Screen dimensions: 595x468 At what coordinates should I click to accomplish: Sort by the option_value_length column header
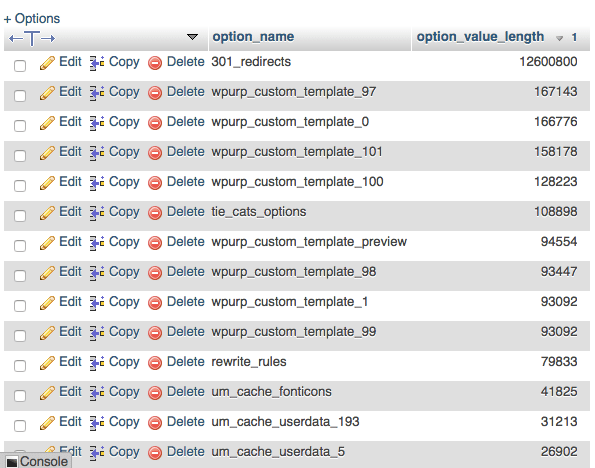(x=480, y=37)
